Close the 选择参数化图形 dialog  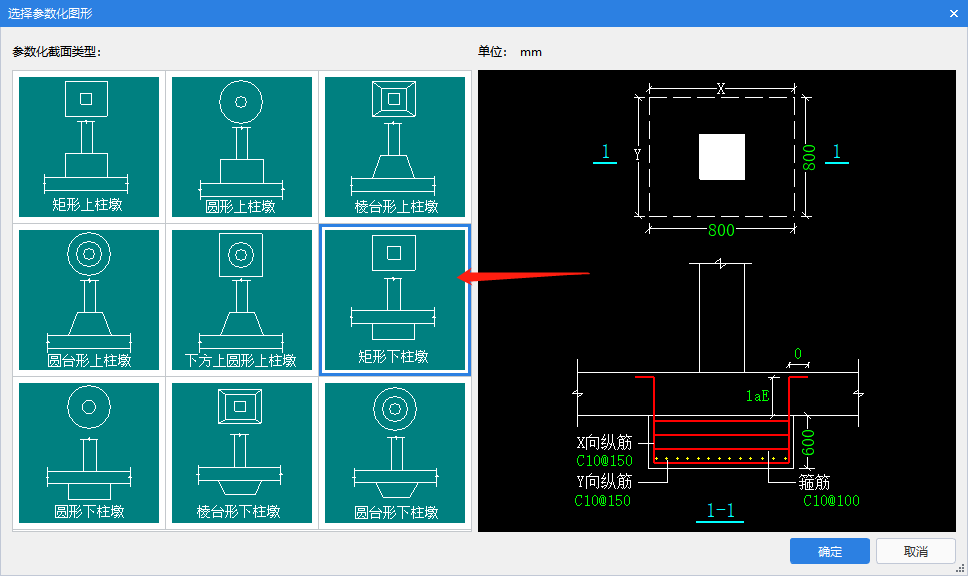pos(954,13)
